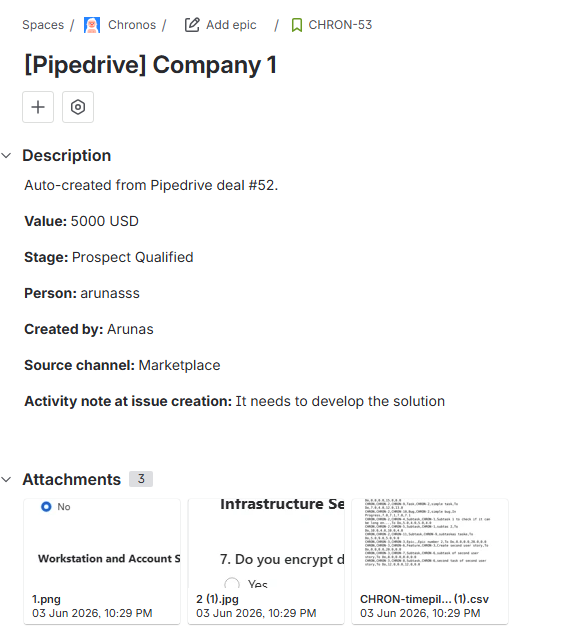Viewport: 586px width, 632px height.
Task: Click the Add epic pencil icon
Action: point(192,25)
